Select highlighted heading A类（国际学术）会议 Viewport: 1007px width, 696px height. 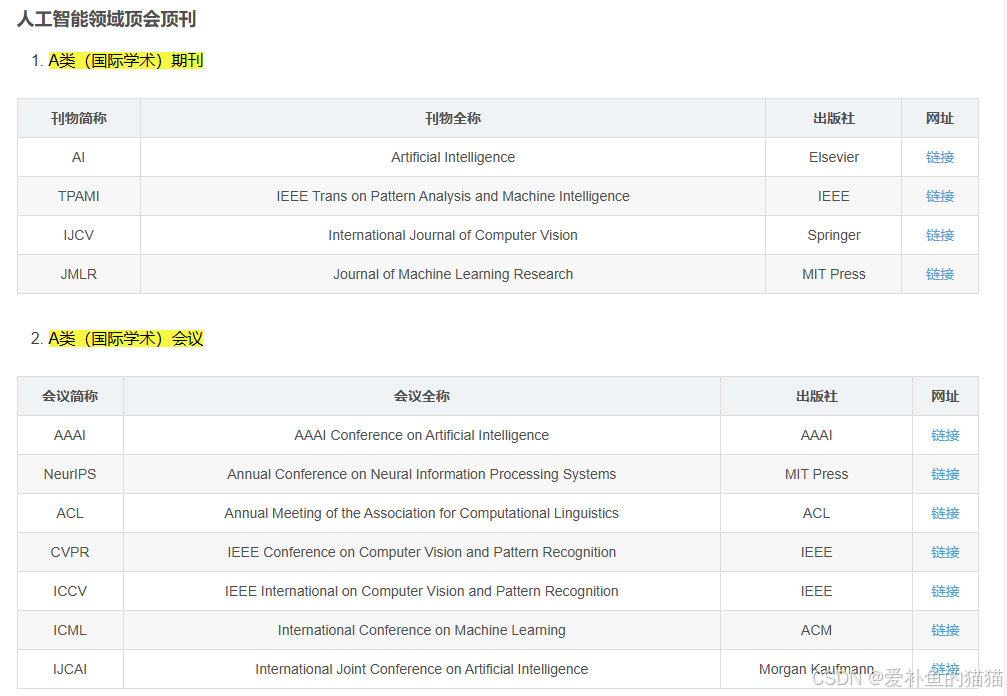point(126,338)
